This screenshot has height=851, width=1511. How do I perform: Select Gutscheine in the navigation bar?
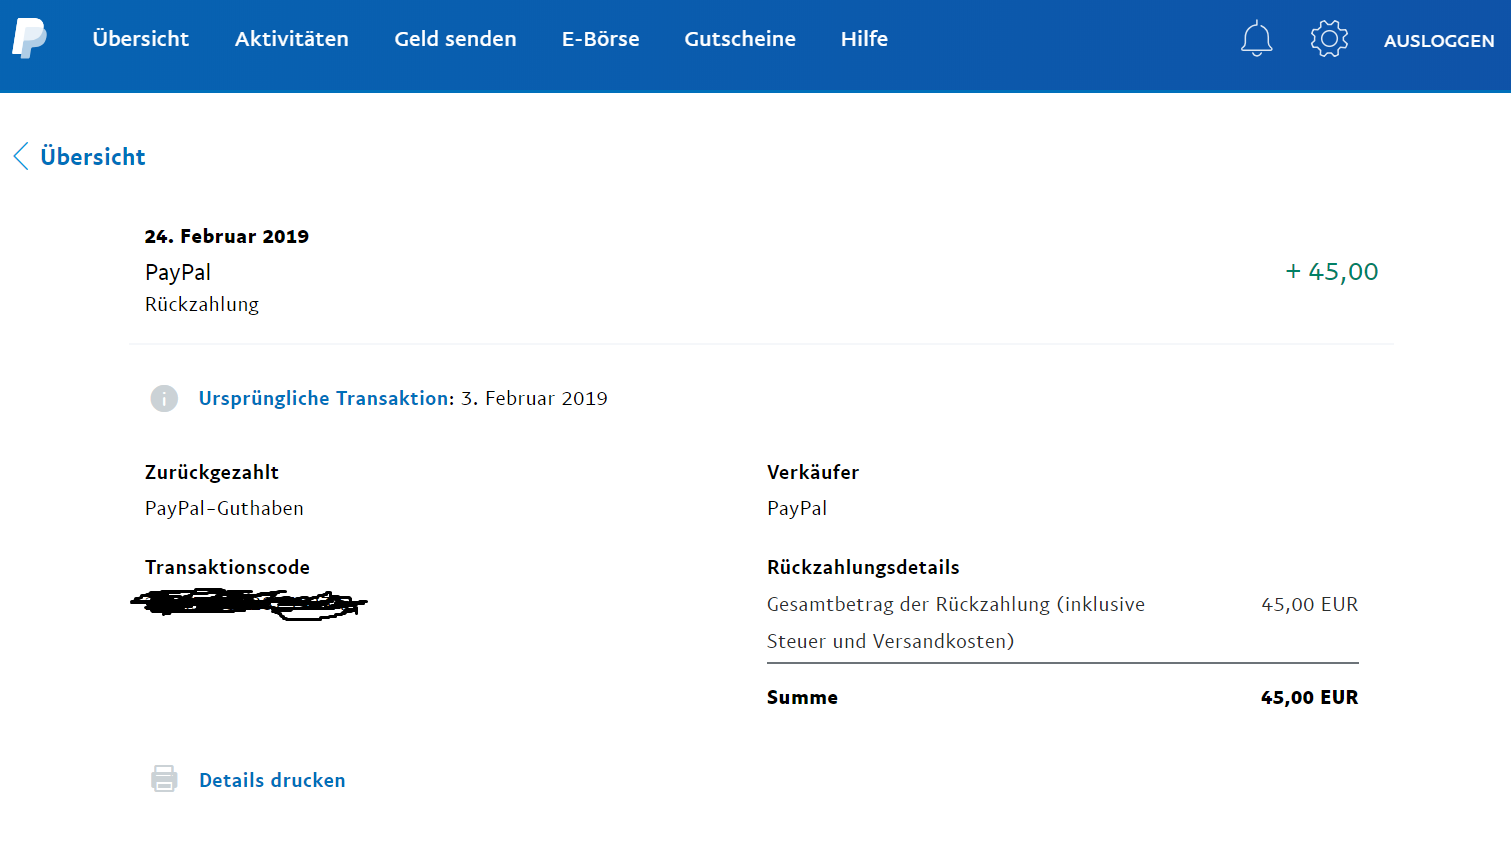(x=740, y=39)
